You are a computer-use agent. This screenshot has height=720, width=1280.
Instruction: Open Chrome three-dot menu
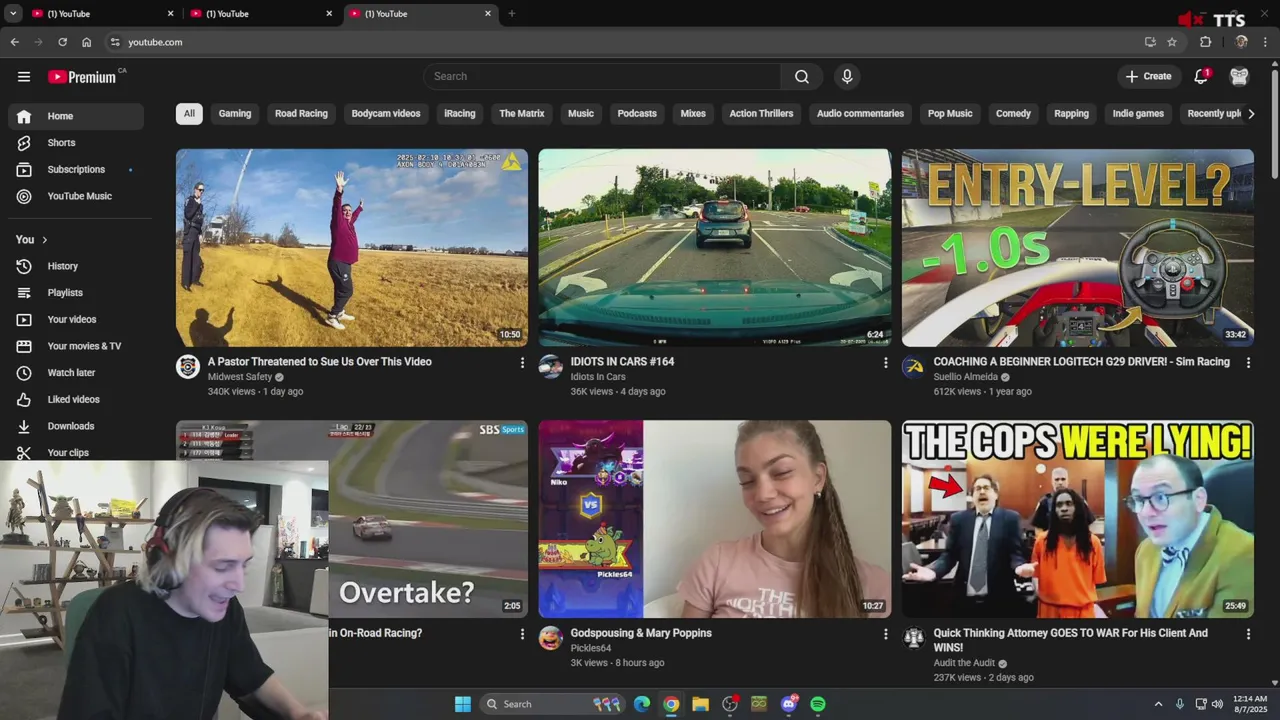point(1266,42)
